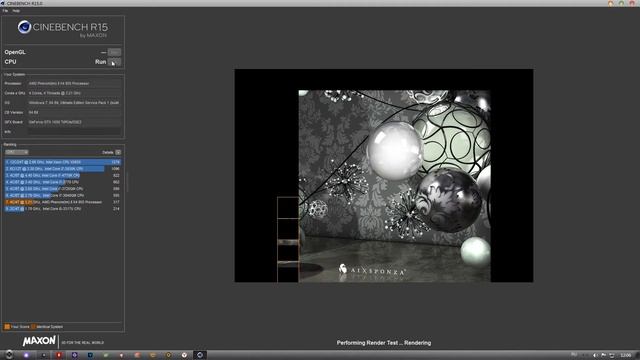This screenshot has width=640, height=360.
Task: Open the network icon in system tray
Action: 611,356
